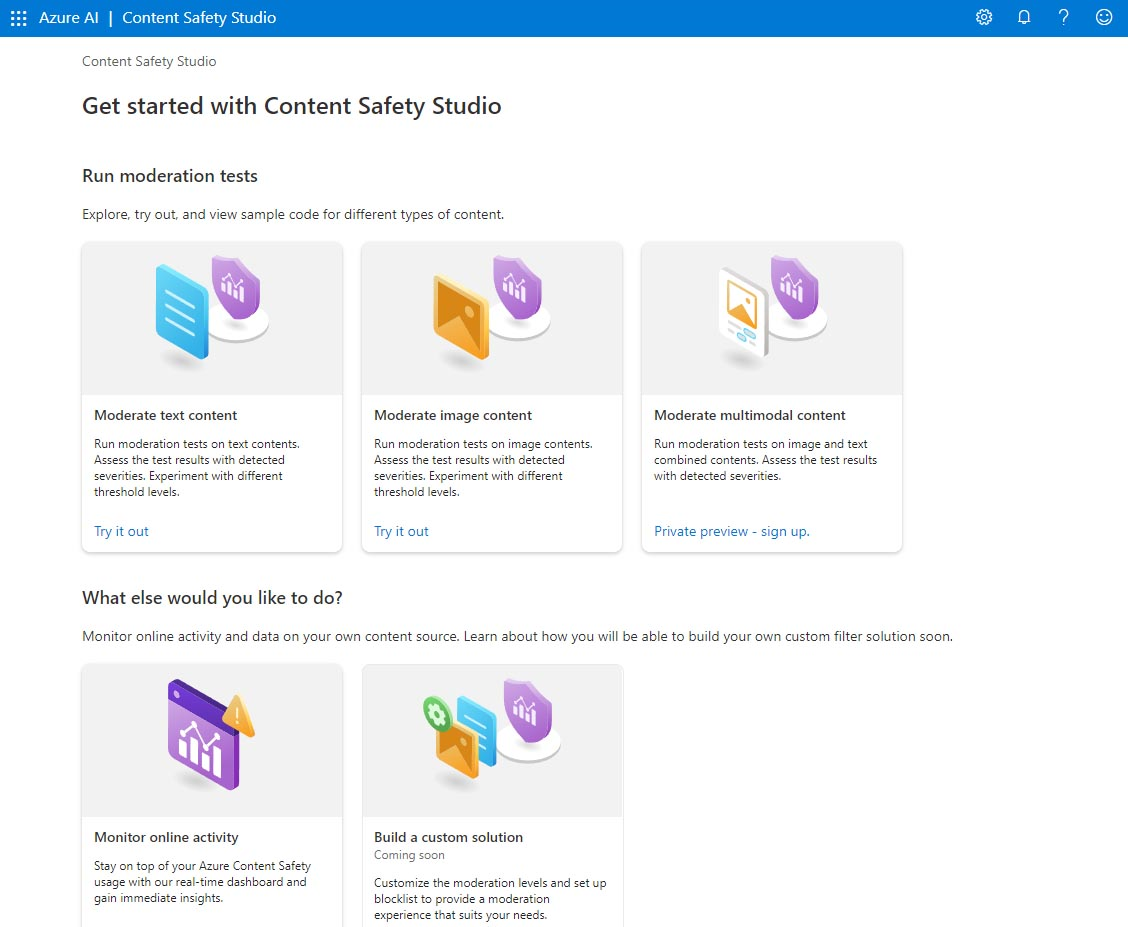Click the What else would you like to do? heading

coord(212,598)
